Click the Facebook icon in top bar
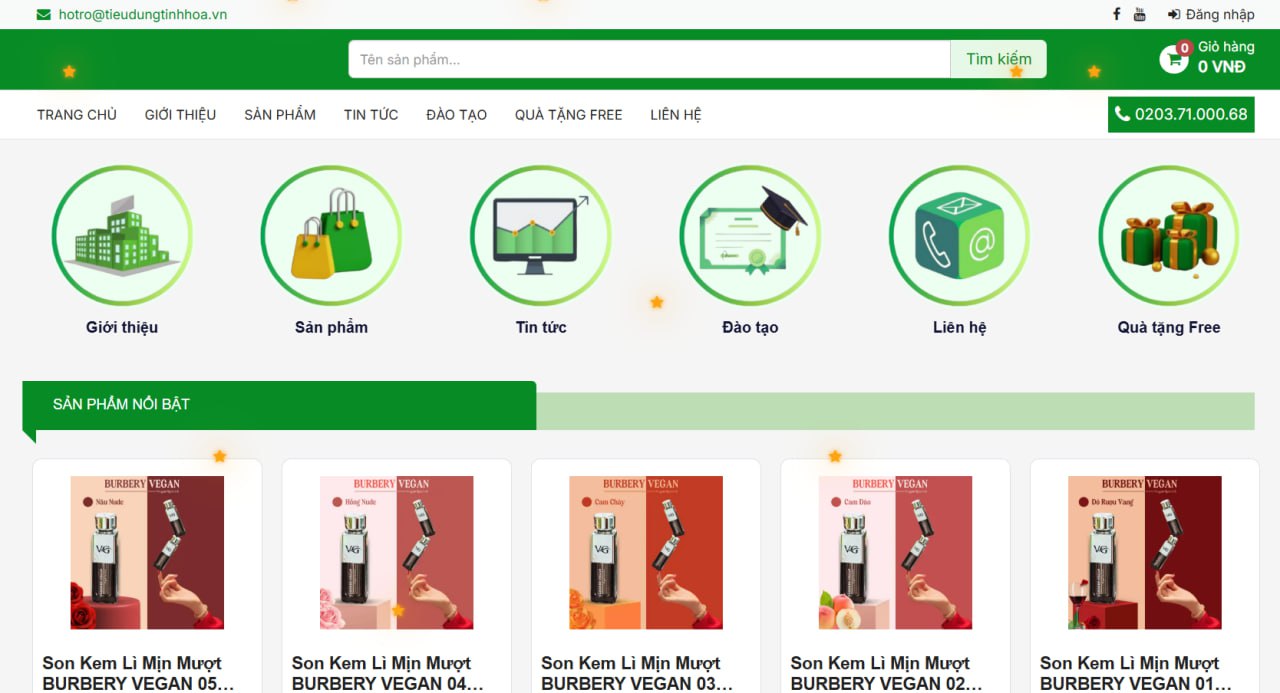Image resolution: width=1280 pixels, height=693 pixels. 1116,14
